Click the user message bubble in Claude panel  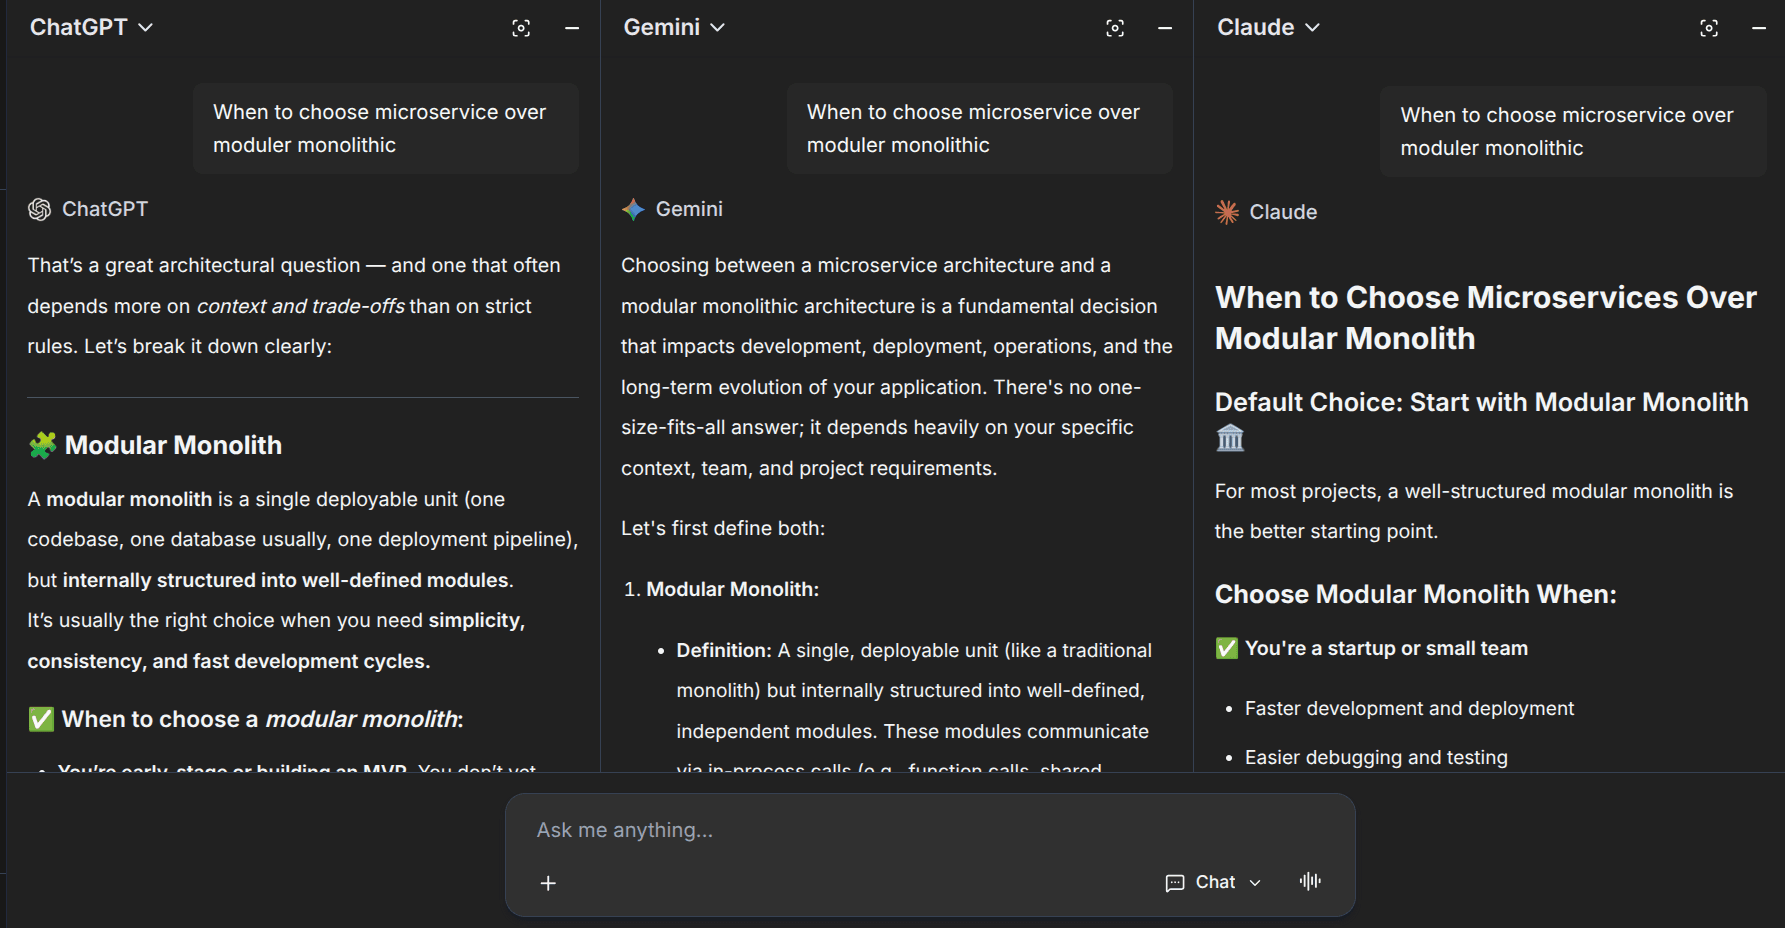pyautogui.click(x=1573, y=132)
